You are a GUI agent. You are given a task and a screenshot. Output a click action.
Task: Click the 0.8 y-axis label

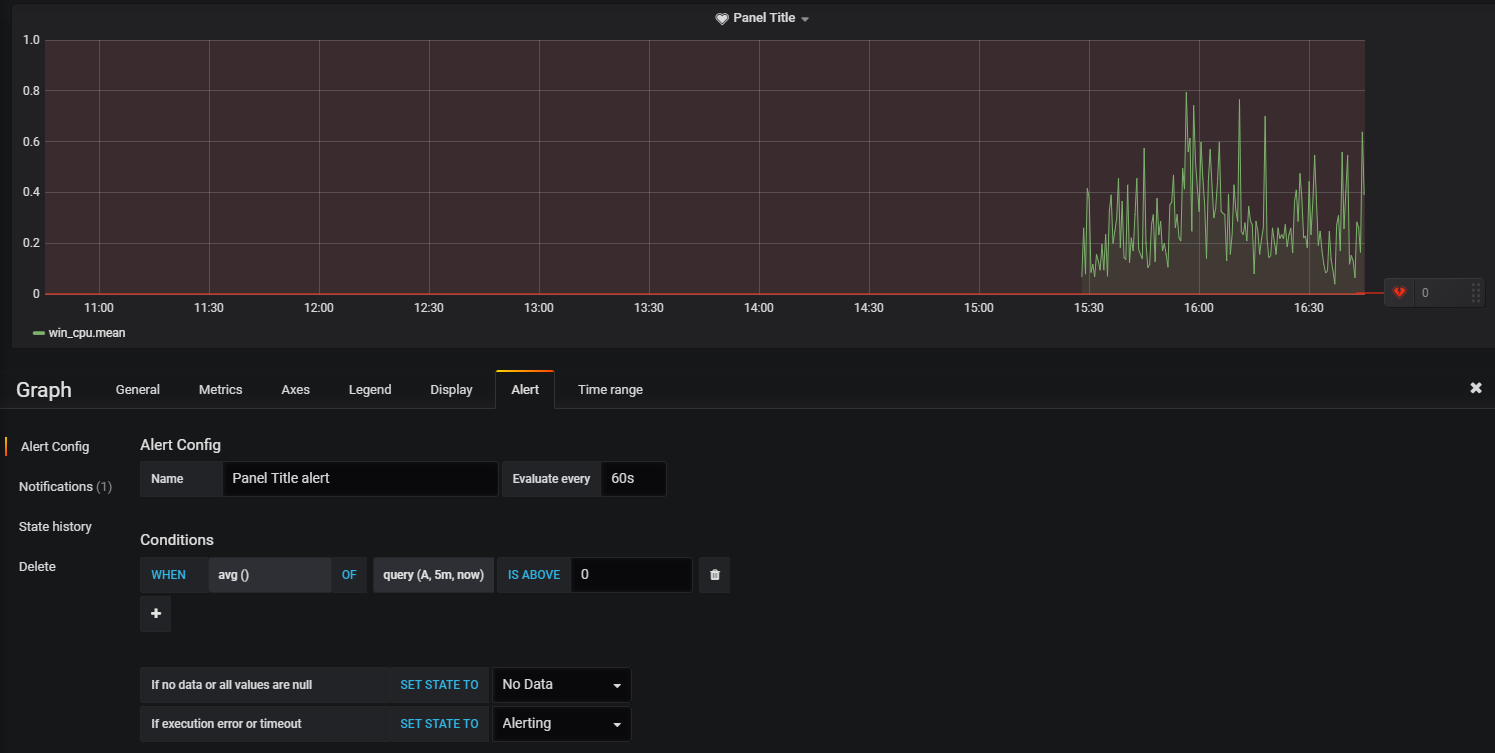click(30, 91)
